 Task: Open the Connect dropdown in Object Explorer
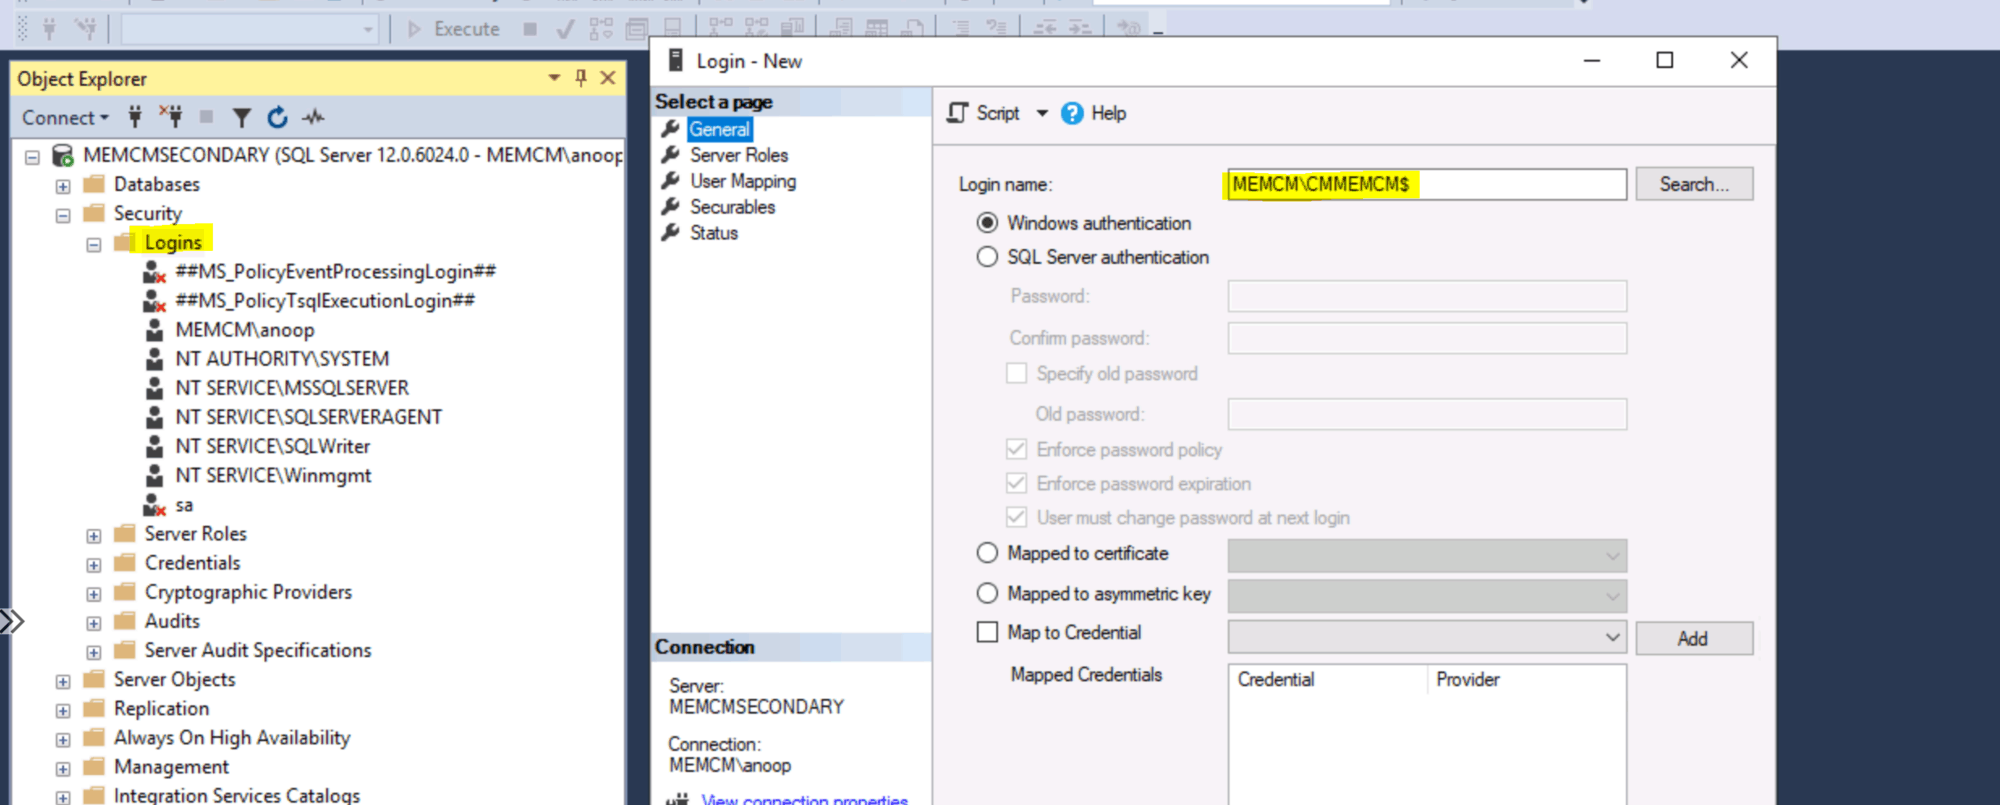(65, 117)
